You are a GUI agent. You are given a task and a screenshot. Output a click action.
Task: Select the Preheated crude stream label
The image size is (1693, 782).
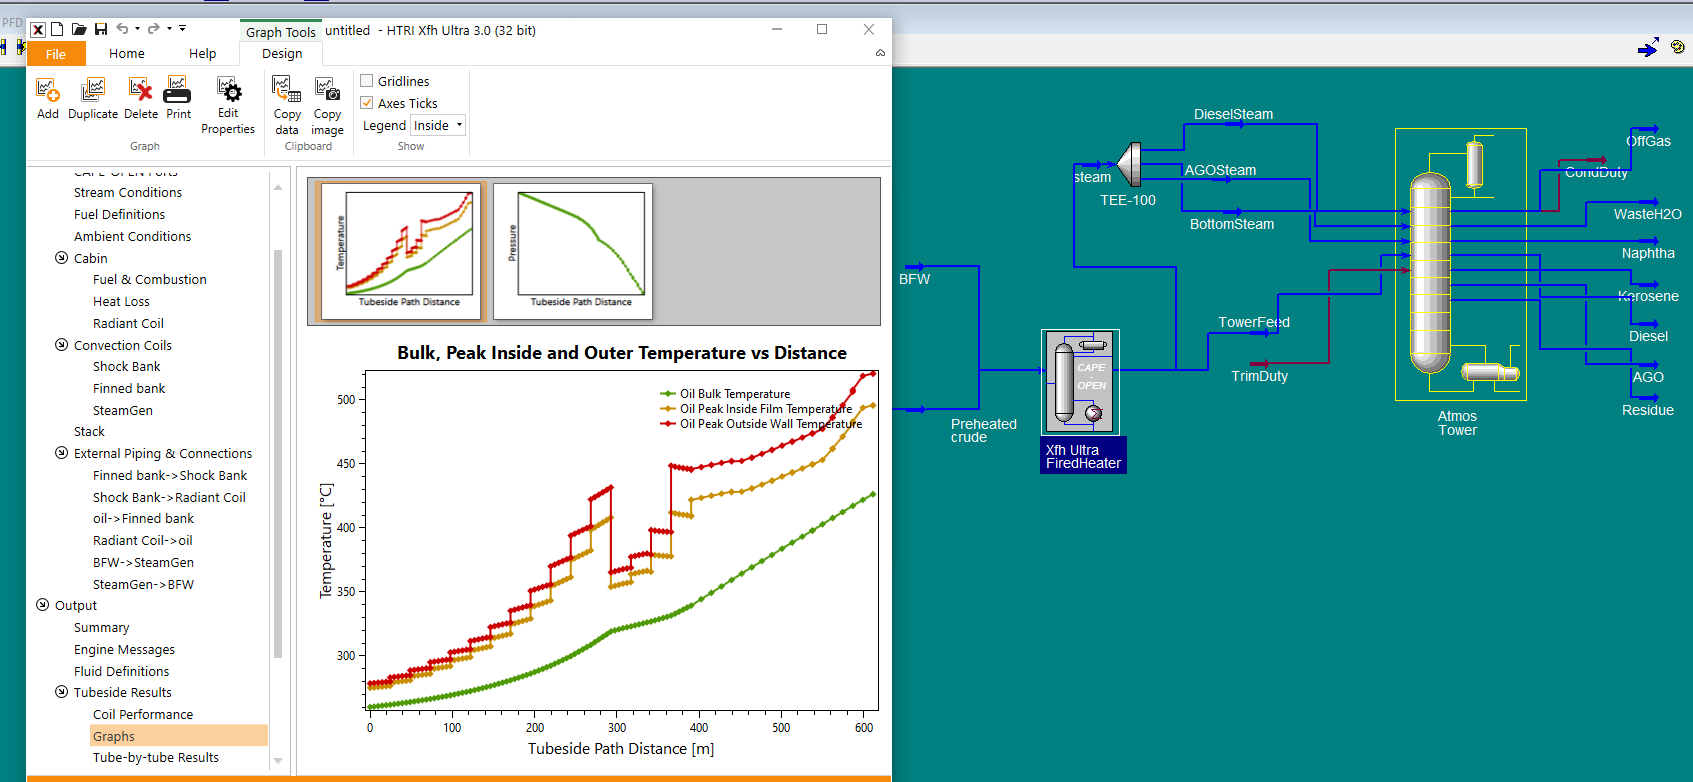tap(984, 431)
